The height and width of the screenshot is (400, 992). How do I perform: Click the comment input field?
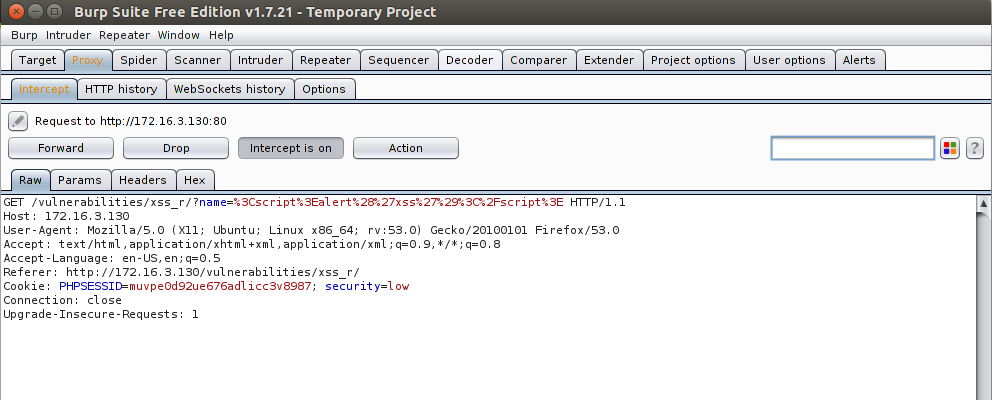[x=852, y=148]
